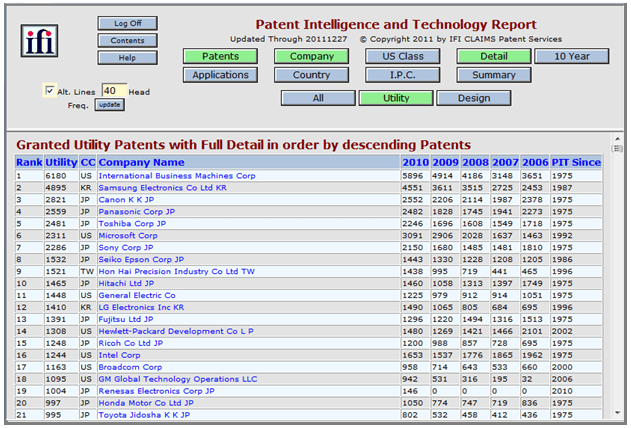Click the 2010 value 3091 for Microsoft
The height and width of the screenshot is (428, 631).
(x=412, y=236)
